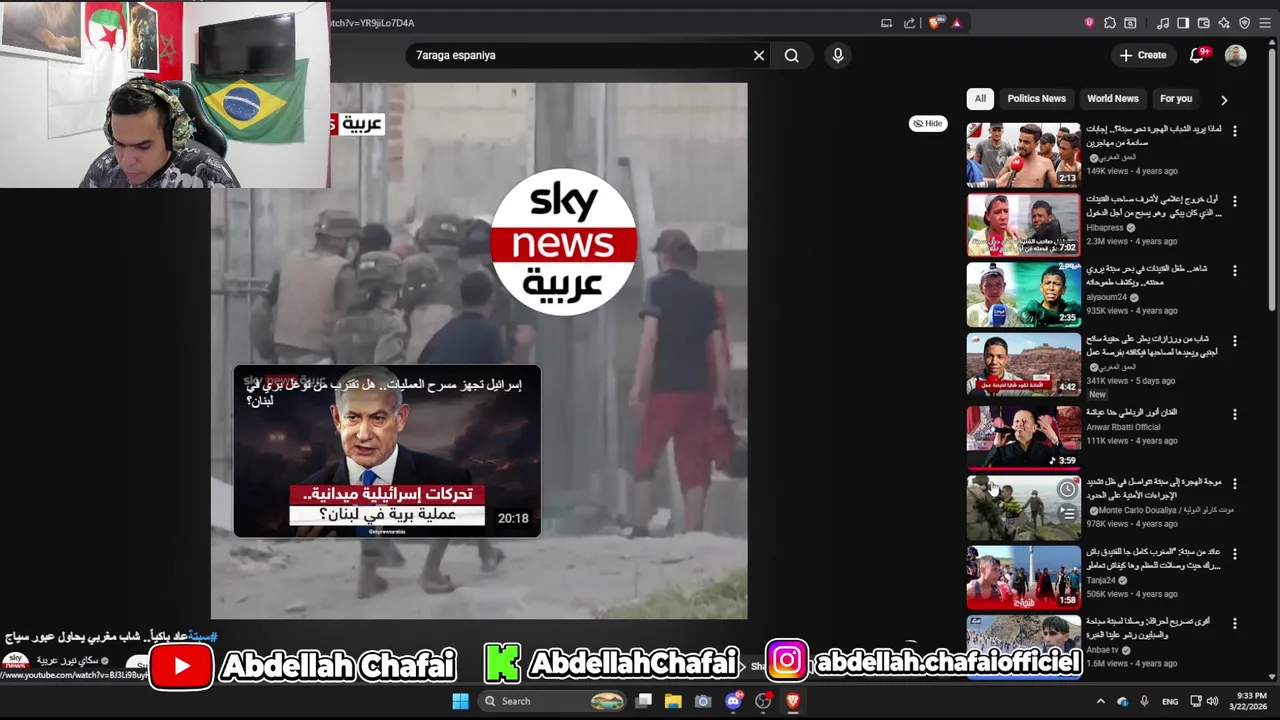1280x720 pixels.
Task: Open the Anbae tv channel link
Action: pos(1103,650)
